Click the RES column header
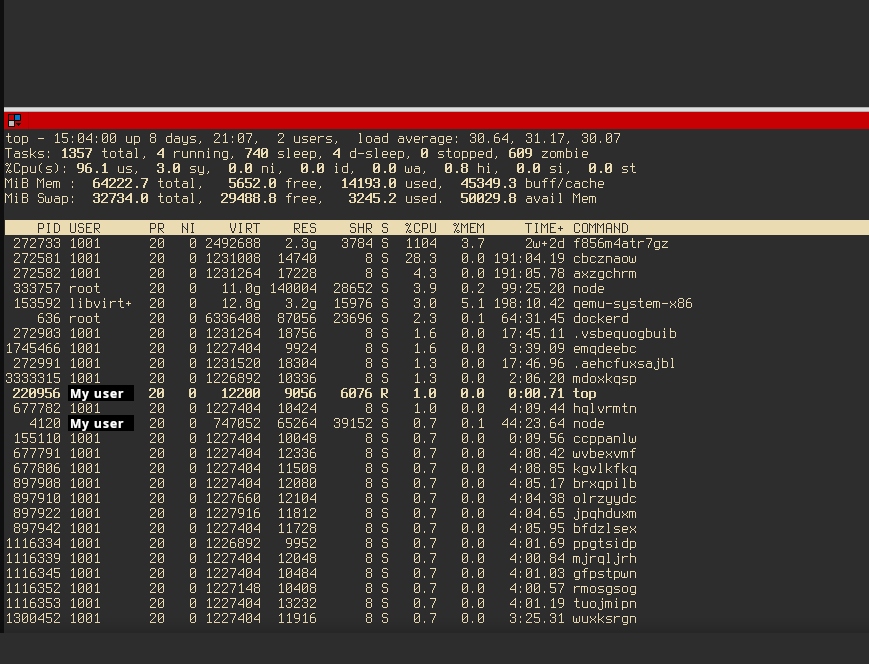Viewport: 869px width, 664px height. pos(305,228)
